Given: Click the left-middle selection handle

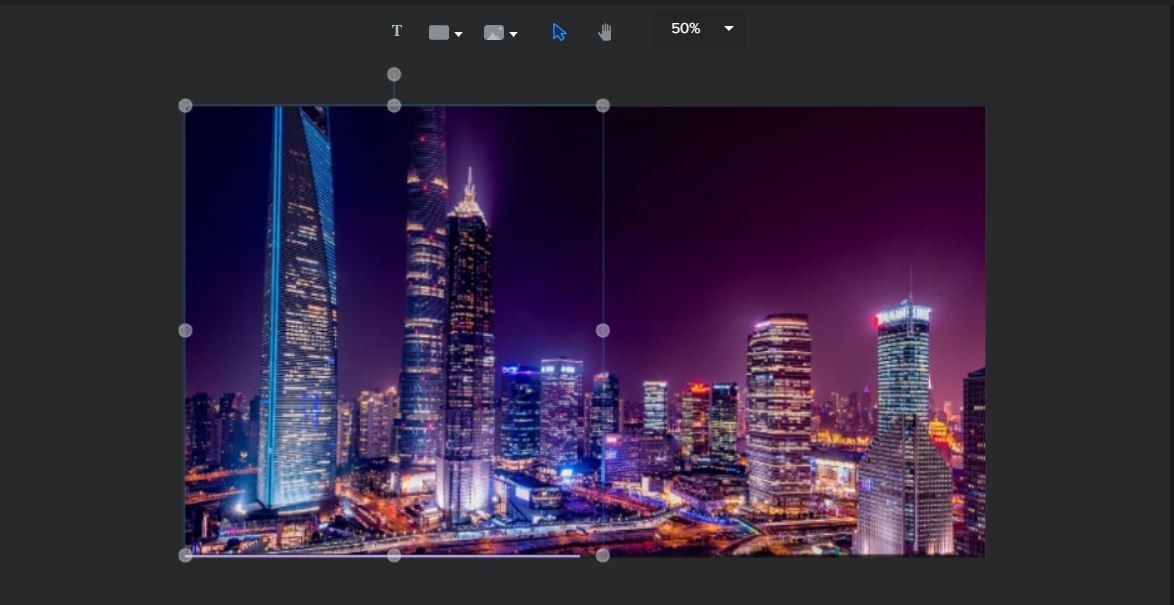Looking at the screenshot, I should [x=186, y=330].
